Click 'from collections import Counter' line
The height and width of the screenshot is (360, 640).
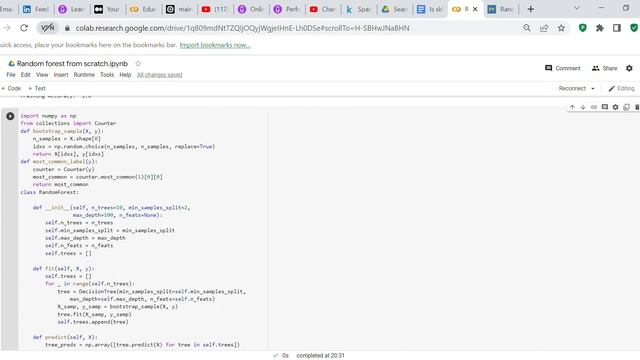pyautogui.click(x=69, y=123)
